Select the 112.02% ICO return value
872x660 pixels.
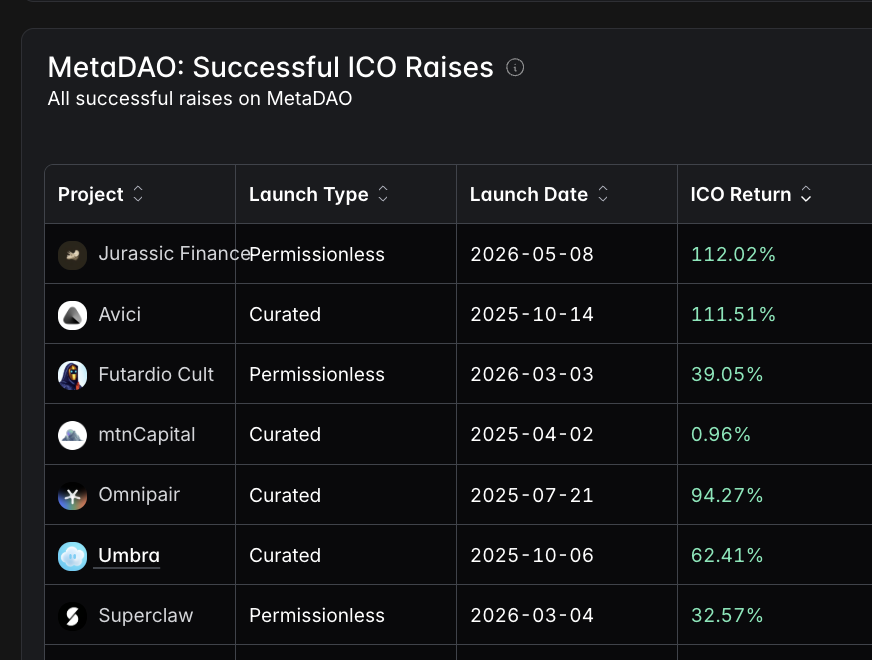(x=733, y=254)
